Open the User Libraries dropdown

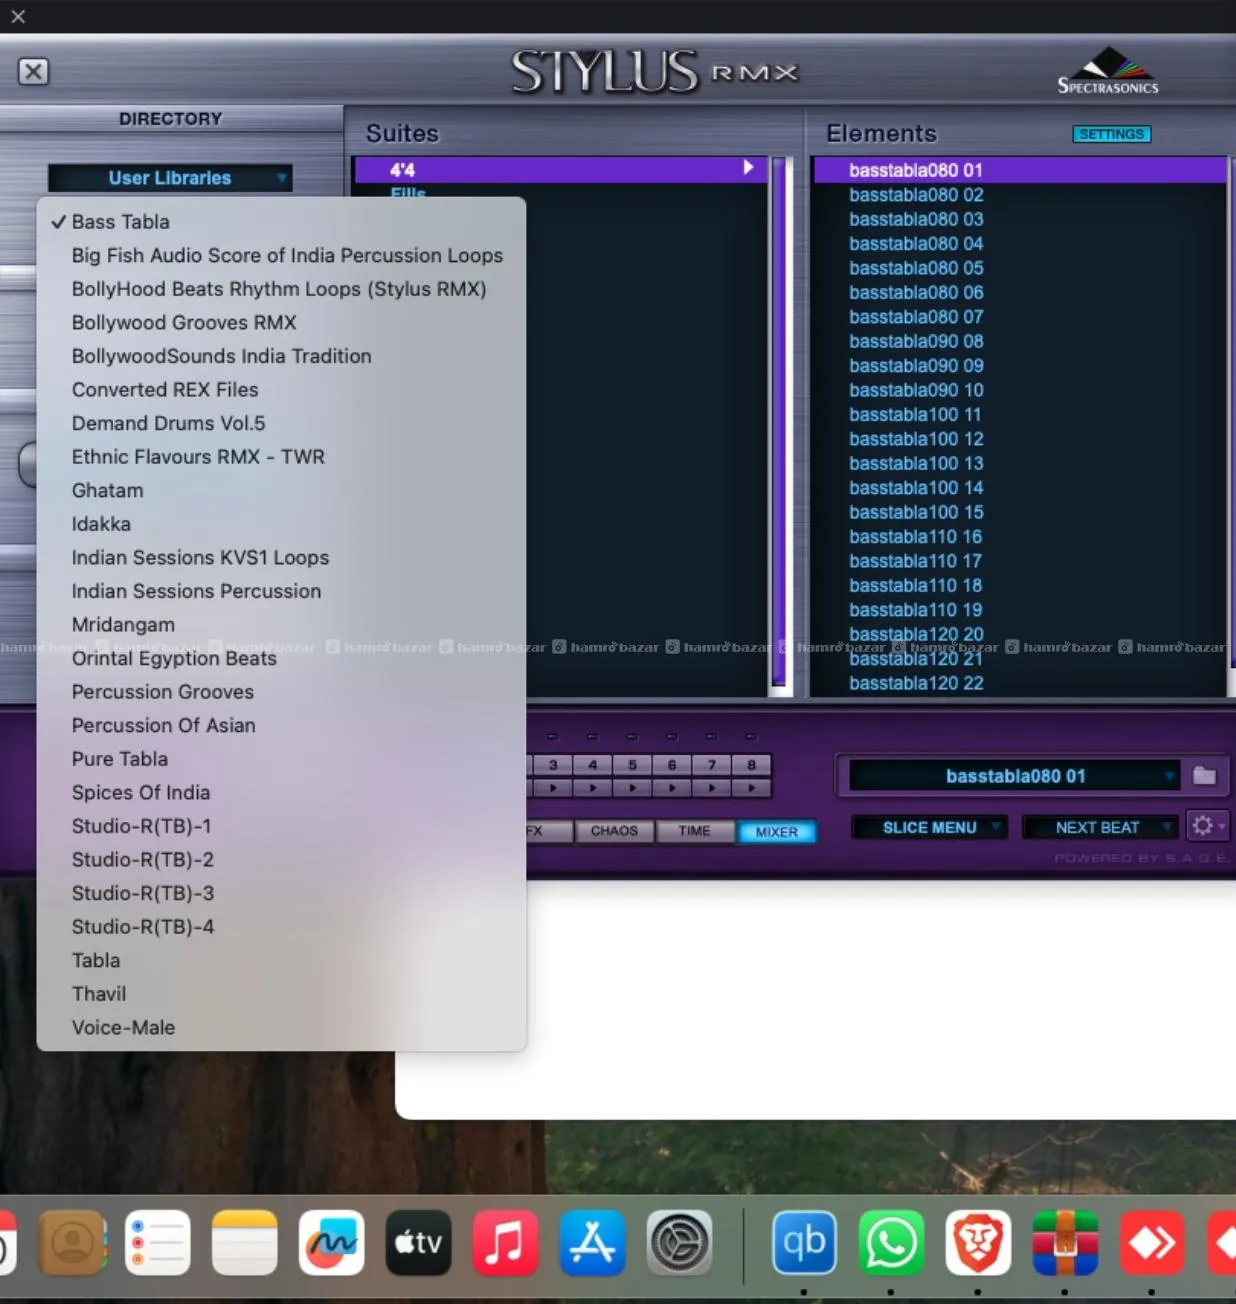click(x=170, y=178)
